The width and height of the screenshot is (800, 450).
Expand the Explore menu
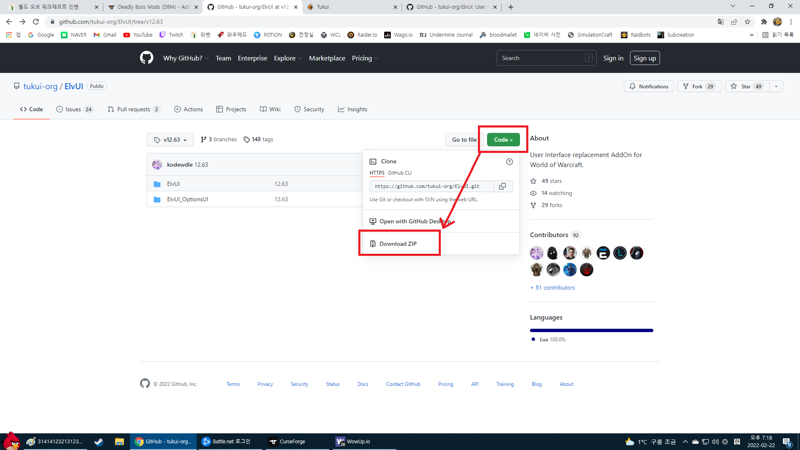(x=288, y=58)
